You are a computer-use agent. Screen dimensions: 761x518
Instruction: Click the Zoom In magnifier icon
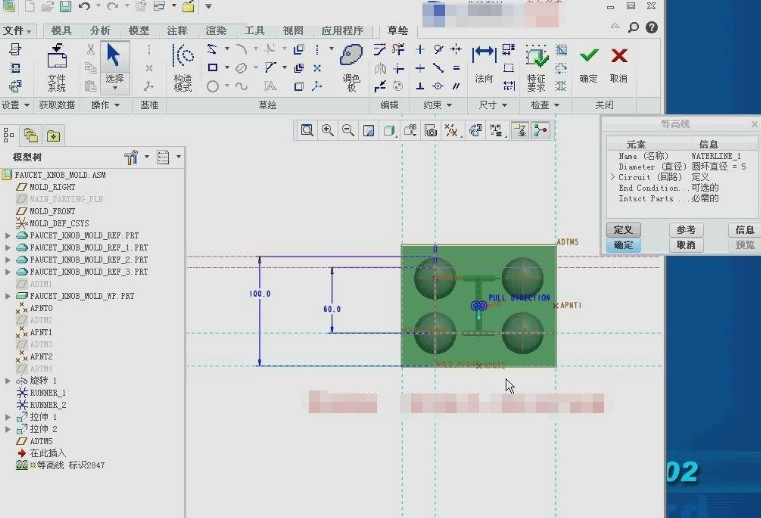pos(328,130)
